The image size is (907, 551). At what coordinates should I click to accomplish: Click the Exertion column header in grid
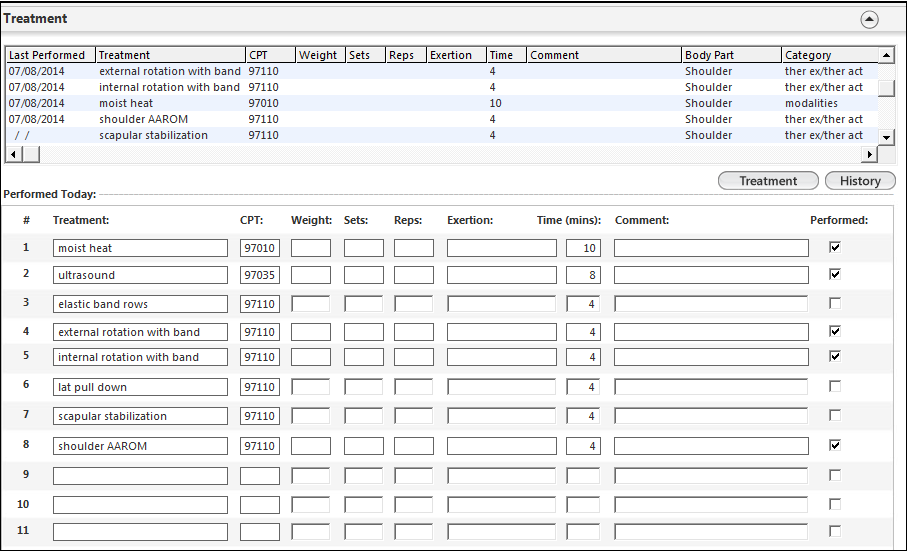coord(456,55)
